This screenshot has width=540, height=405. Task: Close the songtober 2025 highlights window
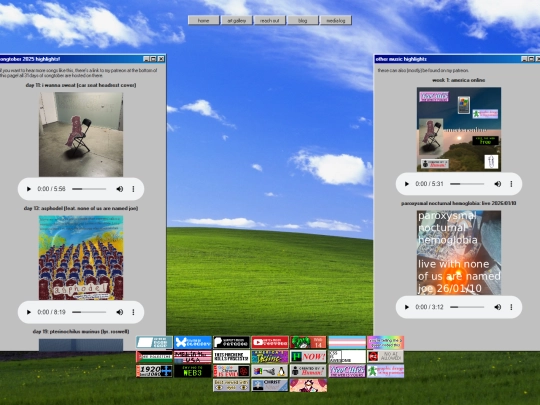(161, 59)
